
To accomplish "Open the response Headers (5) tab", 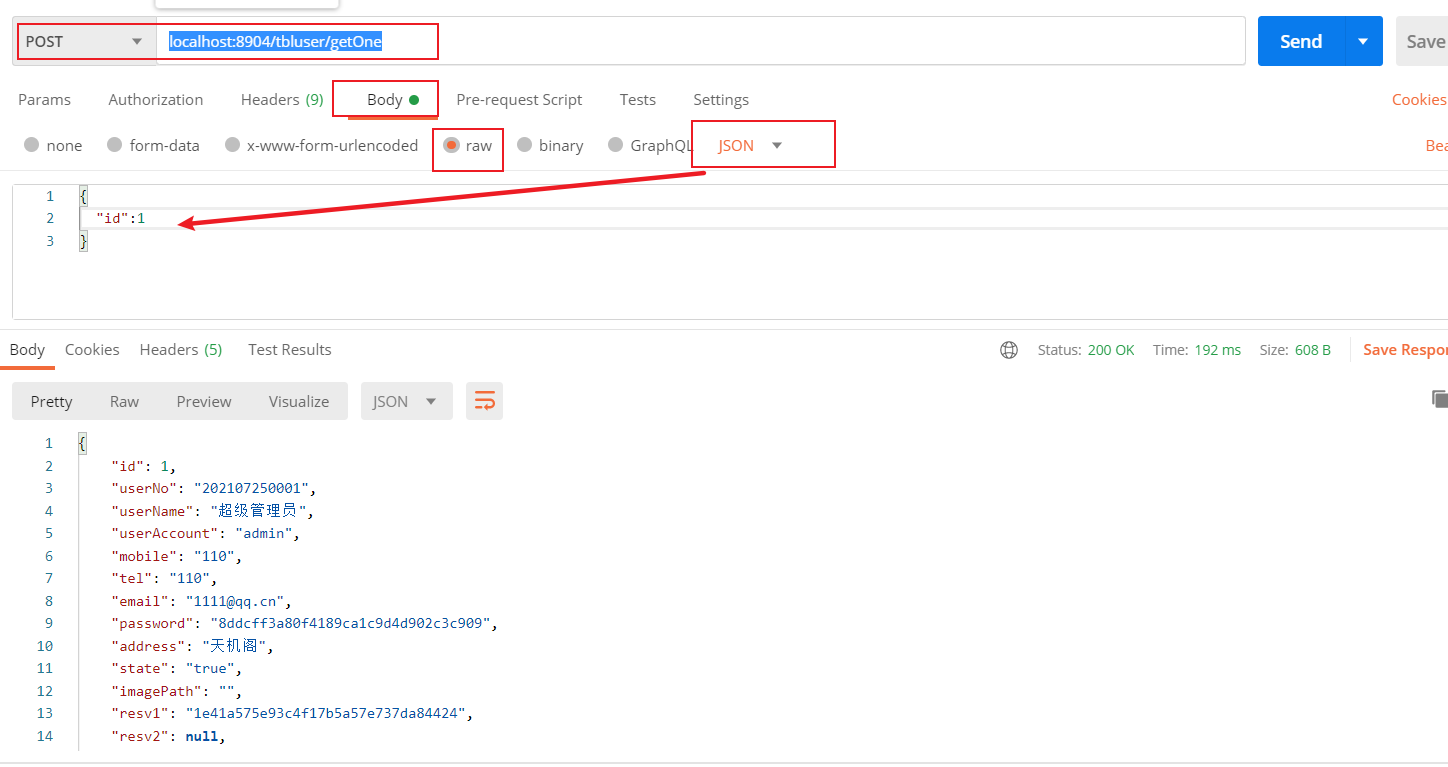I will coord(181,349).
